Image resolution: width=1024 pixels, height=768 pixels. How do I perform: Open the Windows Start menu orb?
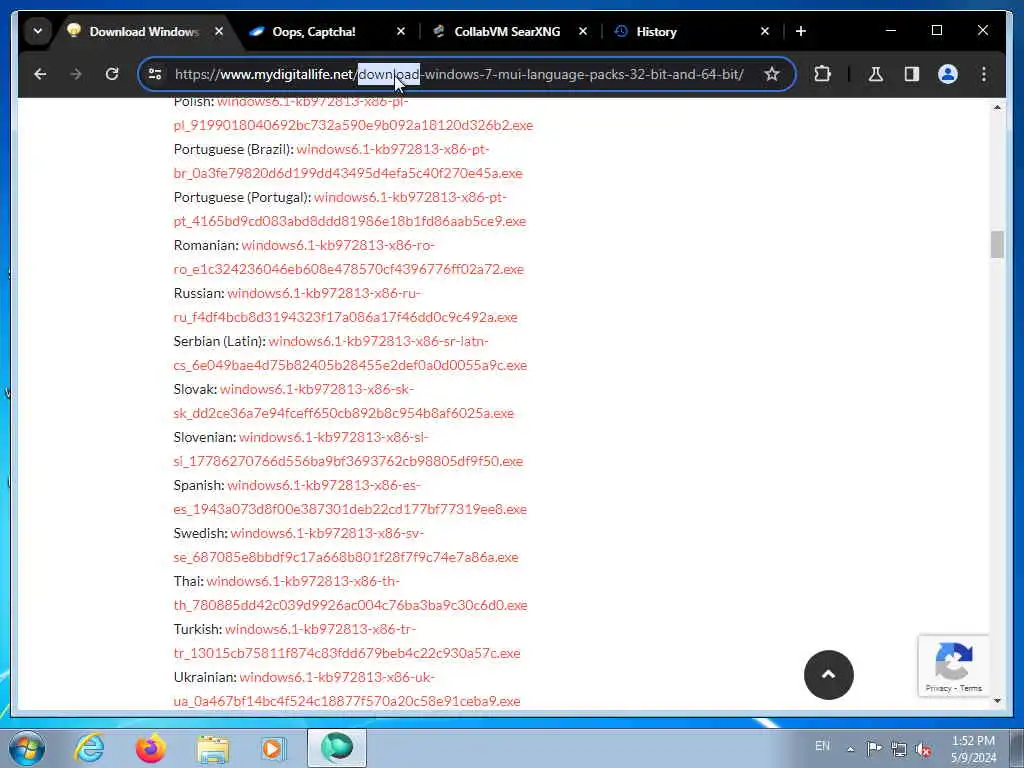[x=27, y=748]
